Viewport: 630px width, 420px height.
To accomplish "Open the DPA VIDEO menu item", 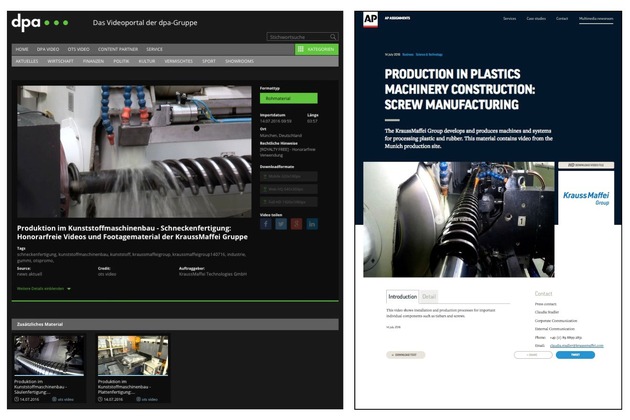I will (x=48, y=49).
